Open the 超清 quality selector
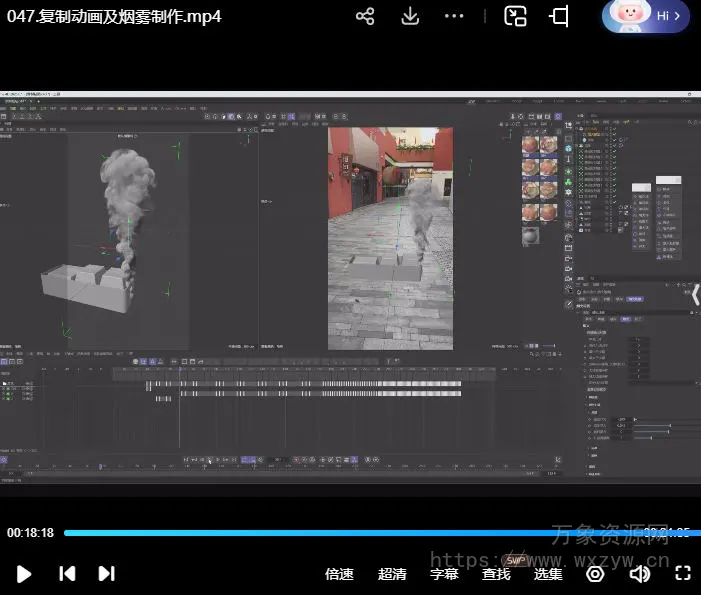701x595 pixels. click(x=392, y=574)
